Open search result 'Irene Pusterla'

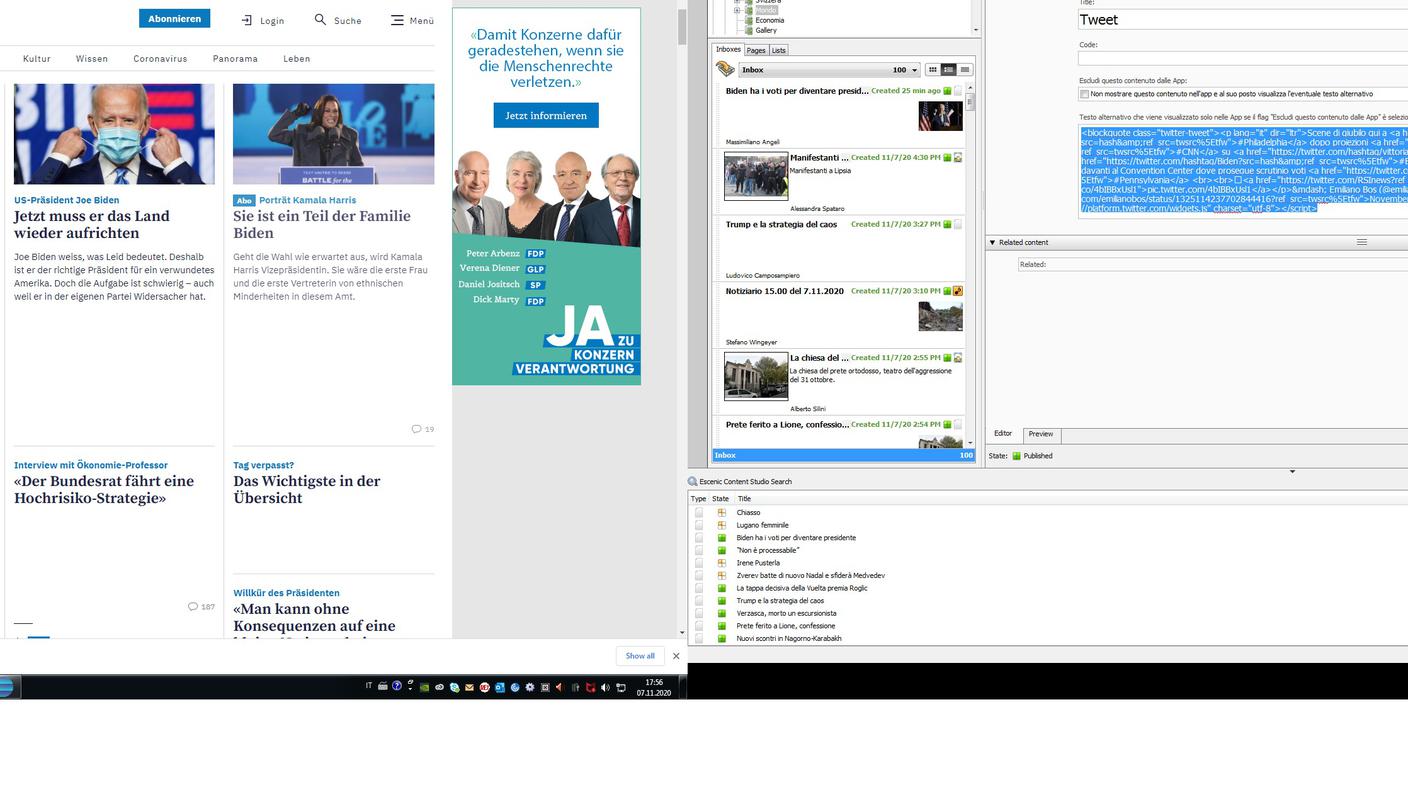coord(758,563)
